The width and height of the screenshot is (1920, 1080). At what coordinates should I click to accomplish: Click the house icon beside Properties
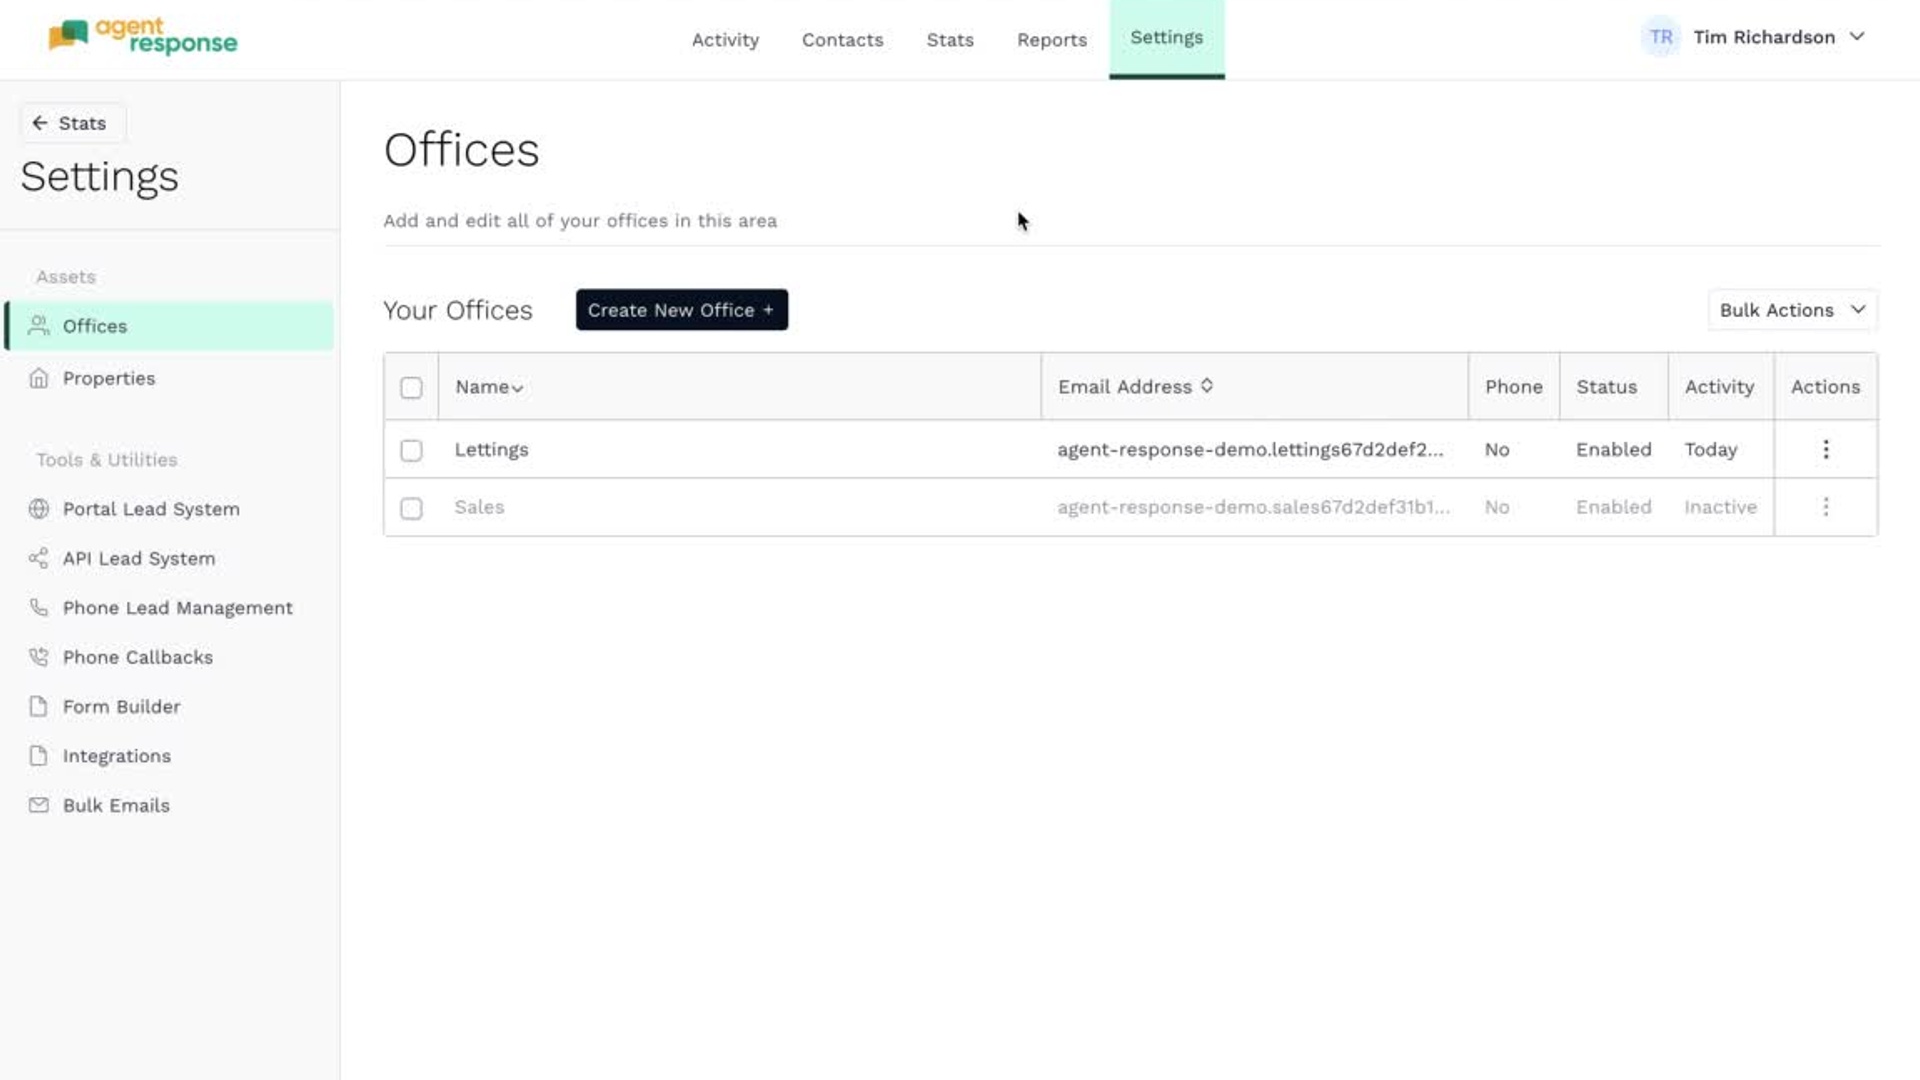click(x=39, y=378)
